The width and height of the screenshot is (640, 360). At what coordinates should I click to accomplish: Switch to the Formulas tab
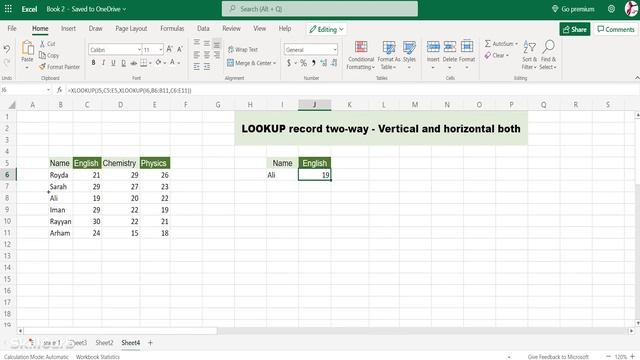(172, 28)
